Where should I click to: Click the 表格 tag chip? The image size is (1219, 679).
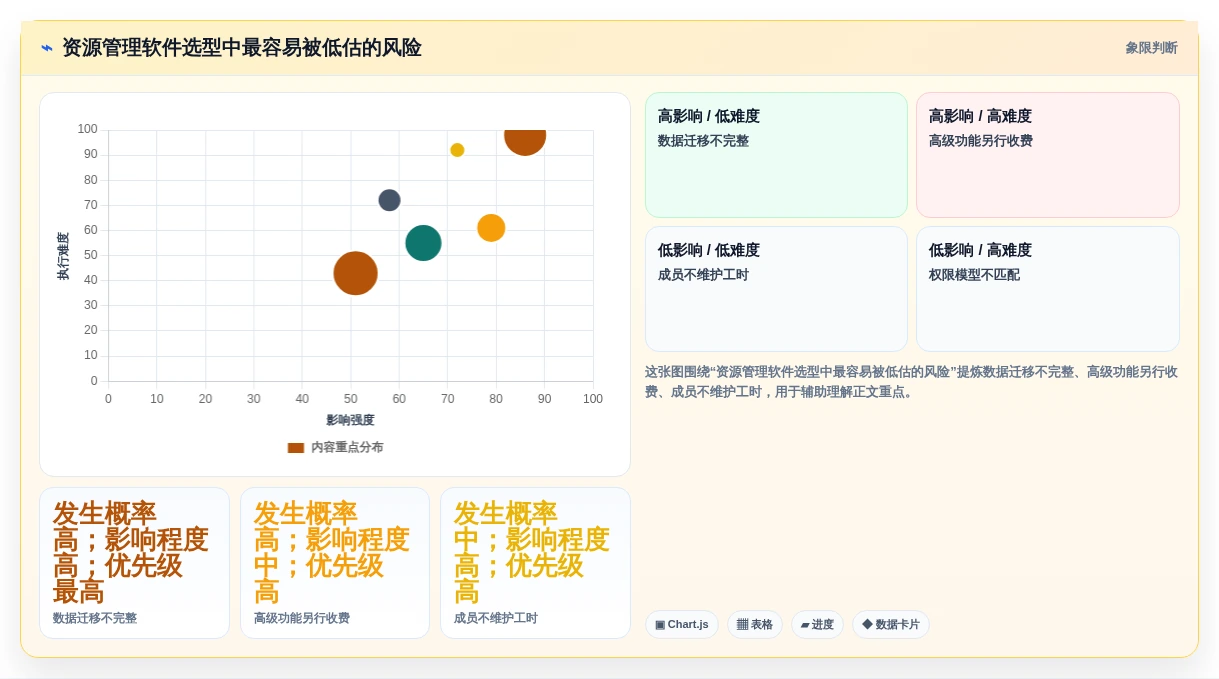755,624
